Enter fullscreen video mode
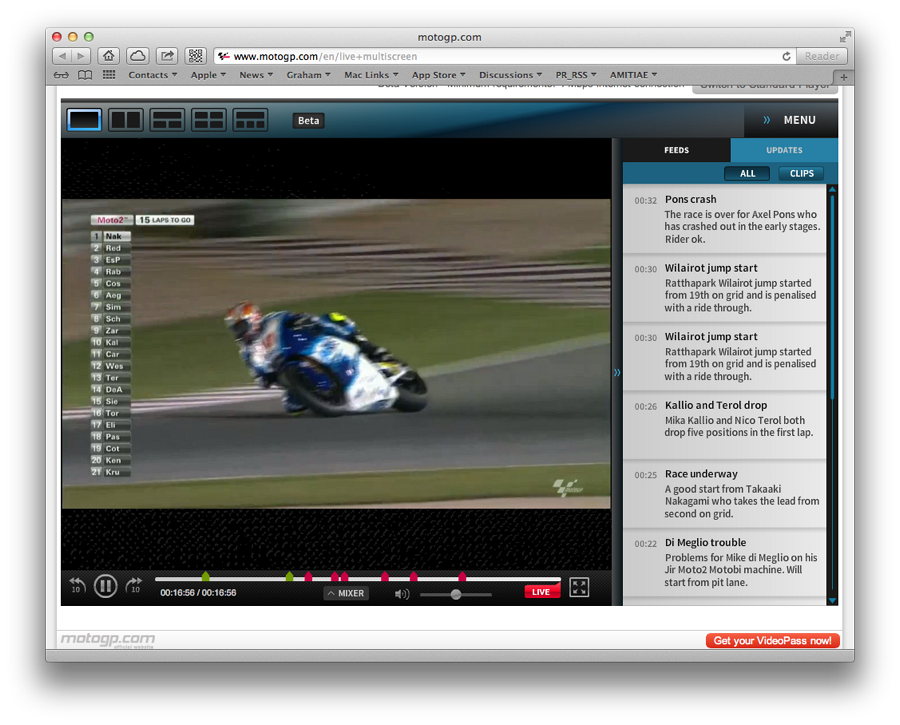900x725 pixels. point(579,587)
